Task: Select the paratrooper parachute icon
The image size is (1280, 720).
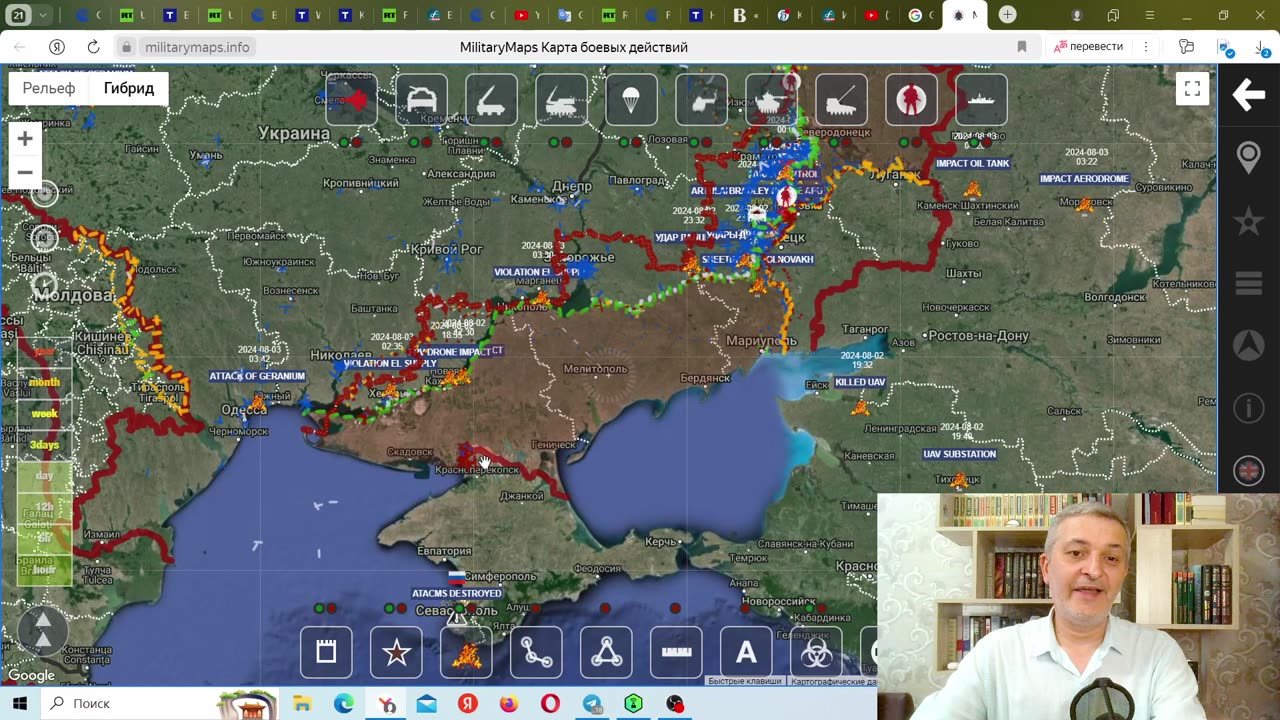Action: tap(631, 99)
